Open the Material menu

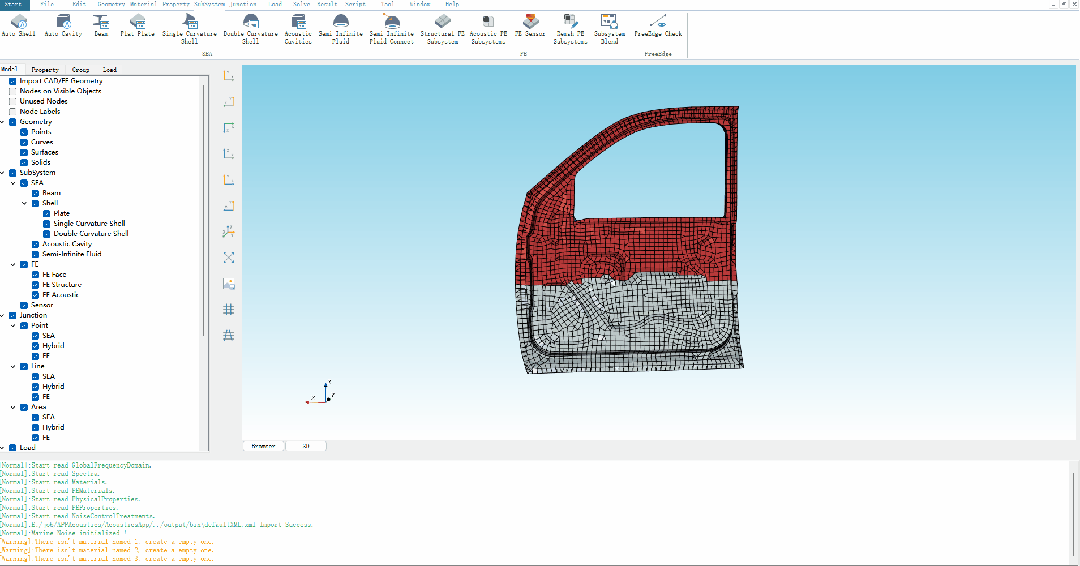click(143, 3)
